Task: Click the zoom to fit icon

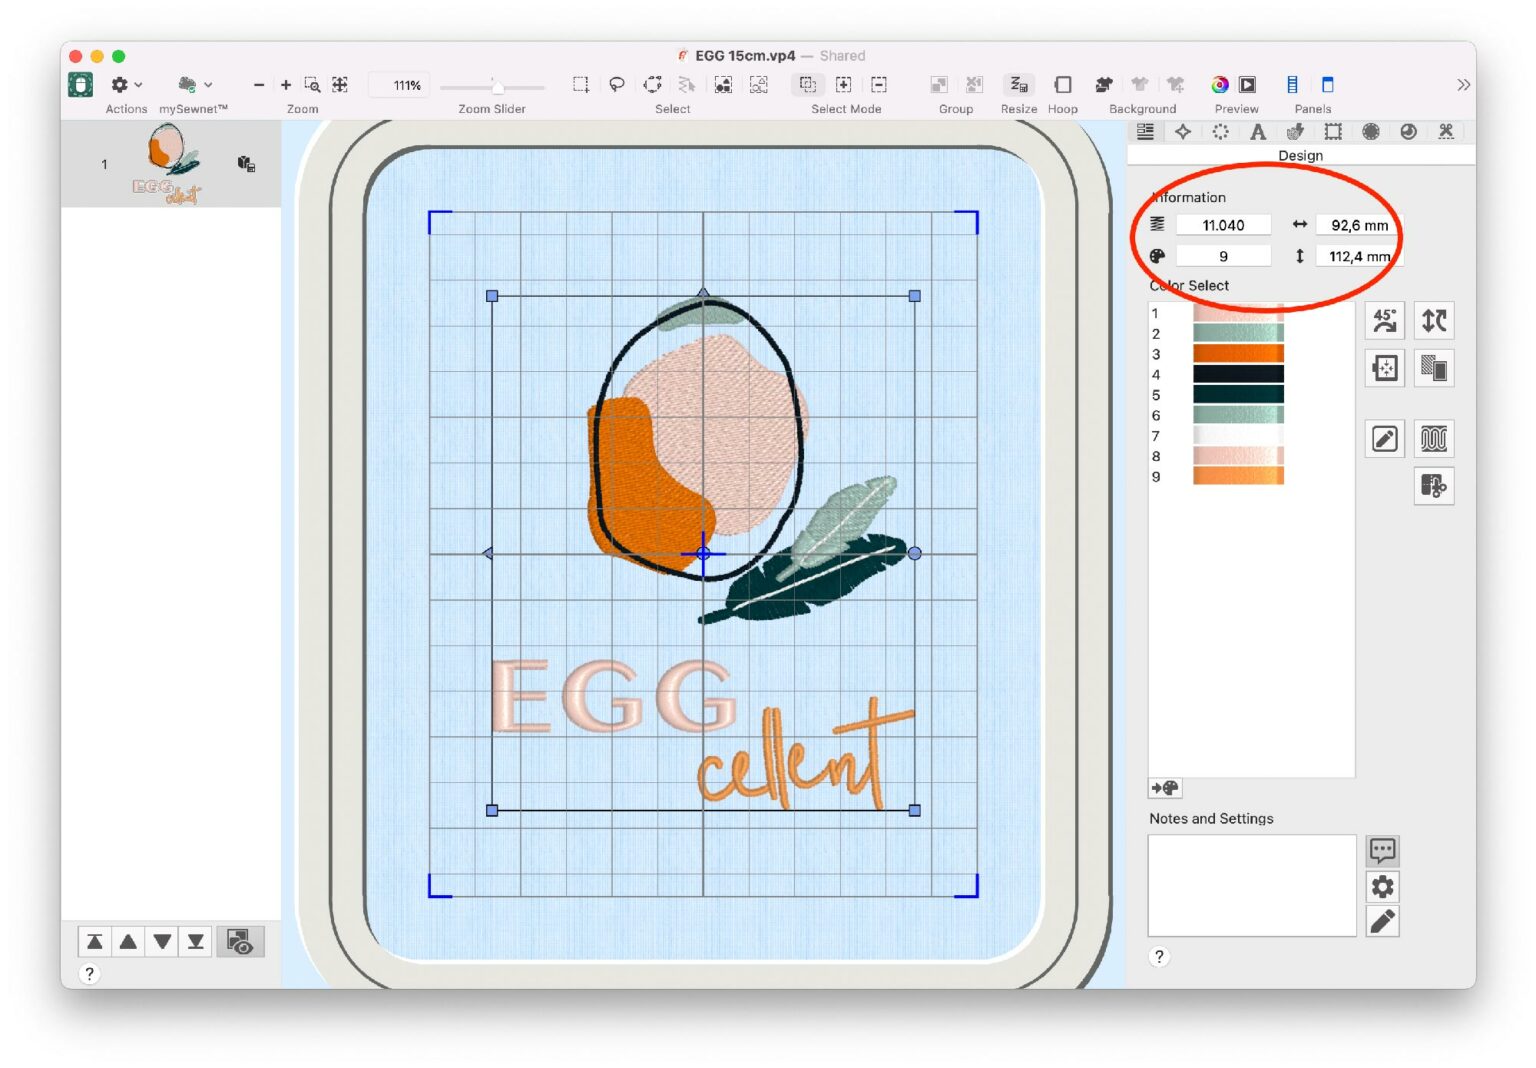Action: coord(340,85)
